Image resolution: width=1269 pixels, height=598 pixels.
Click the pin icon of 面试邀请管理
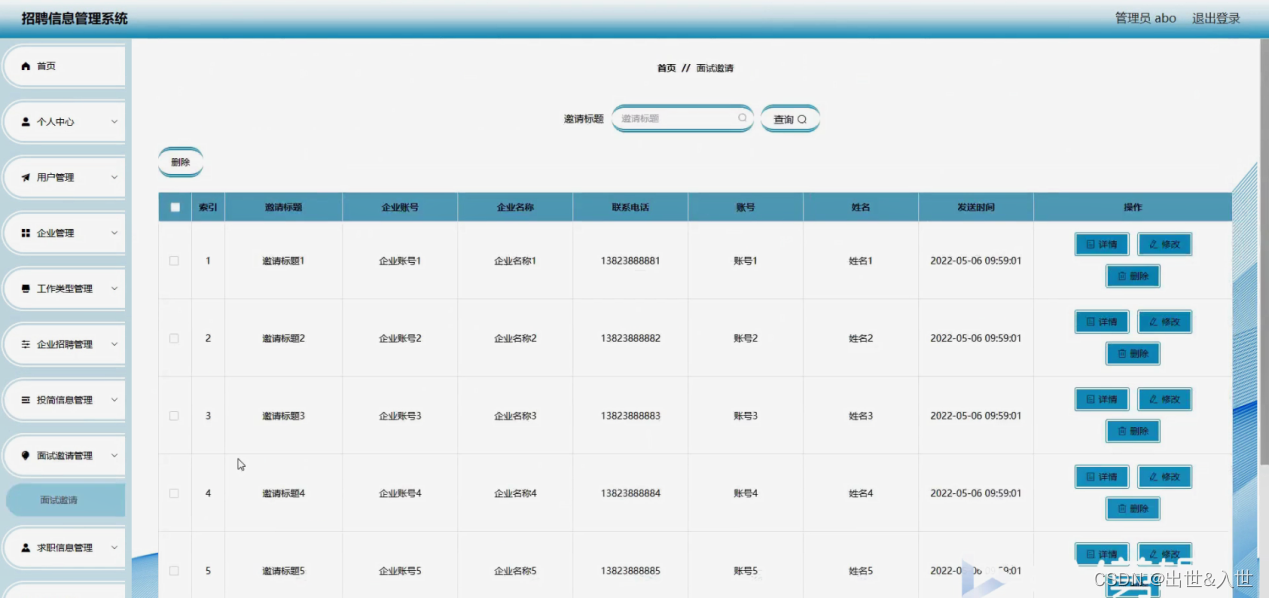27,455
